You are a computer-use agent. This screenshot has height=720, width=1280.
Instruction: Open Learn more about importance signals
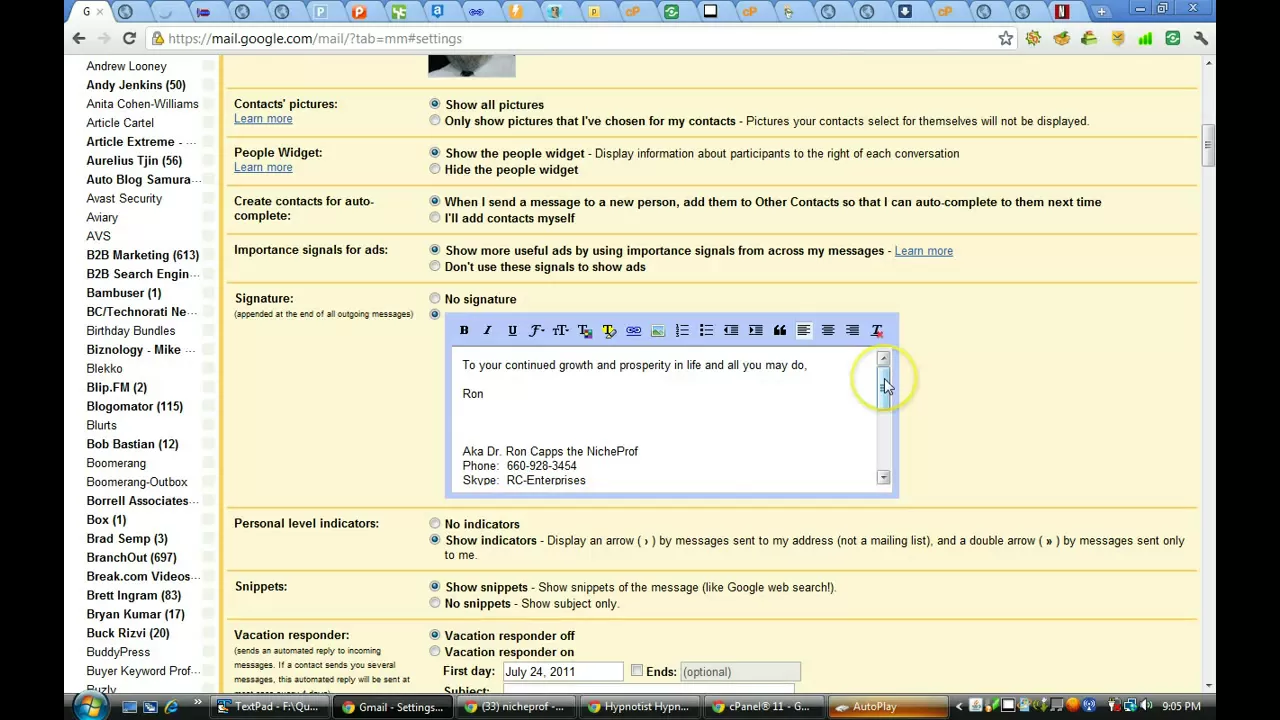(923, 251)
